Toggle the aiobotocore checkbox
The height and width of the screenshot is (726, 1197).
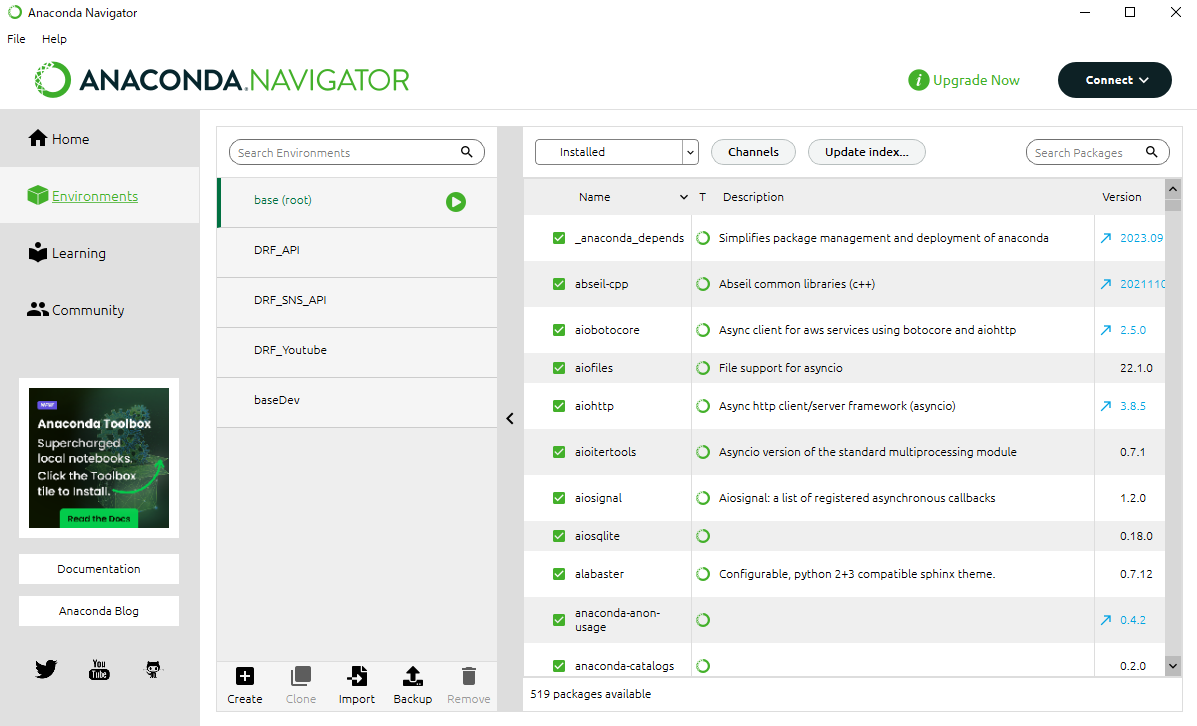pos(559,330)
